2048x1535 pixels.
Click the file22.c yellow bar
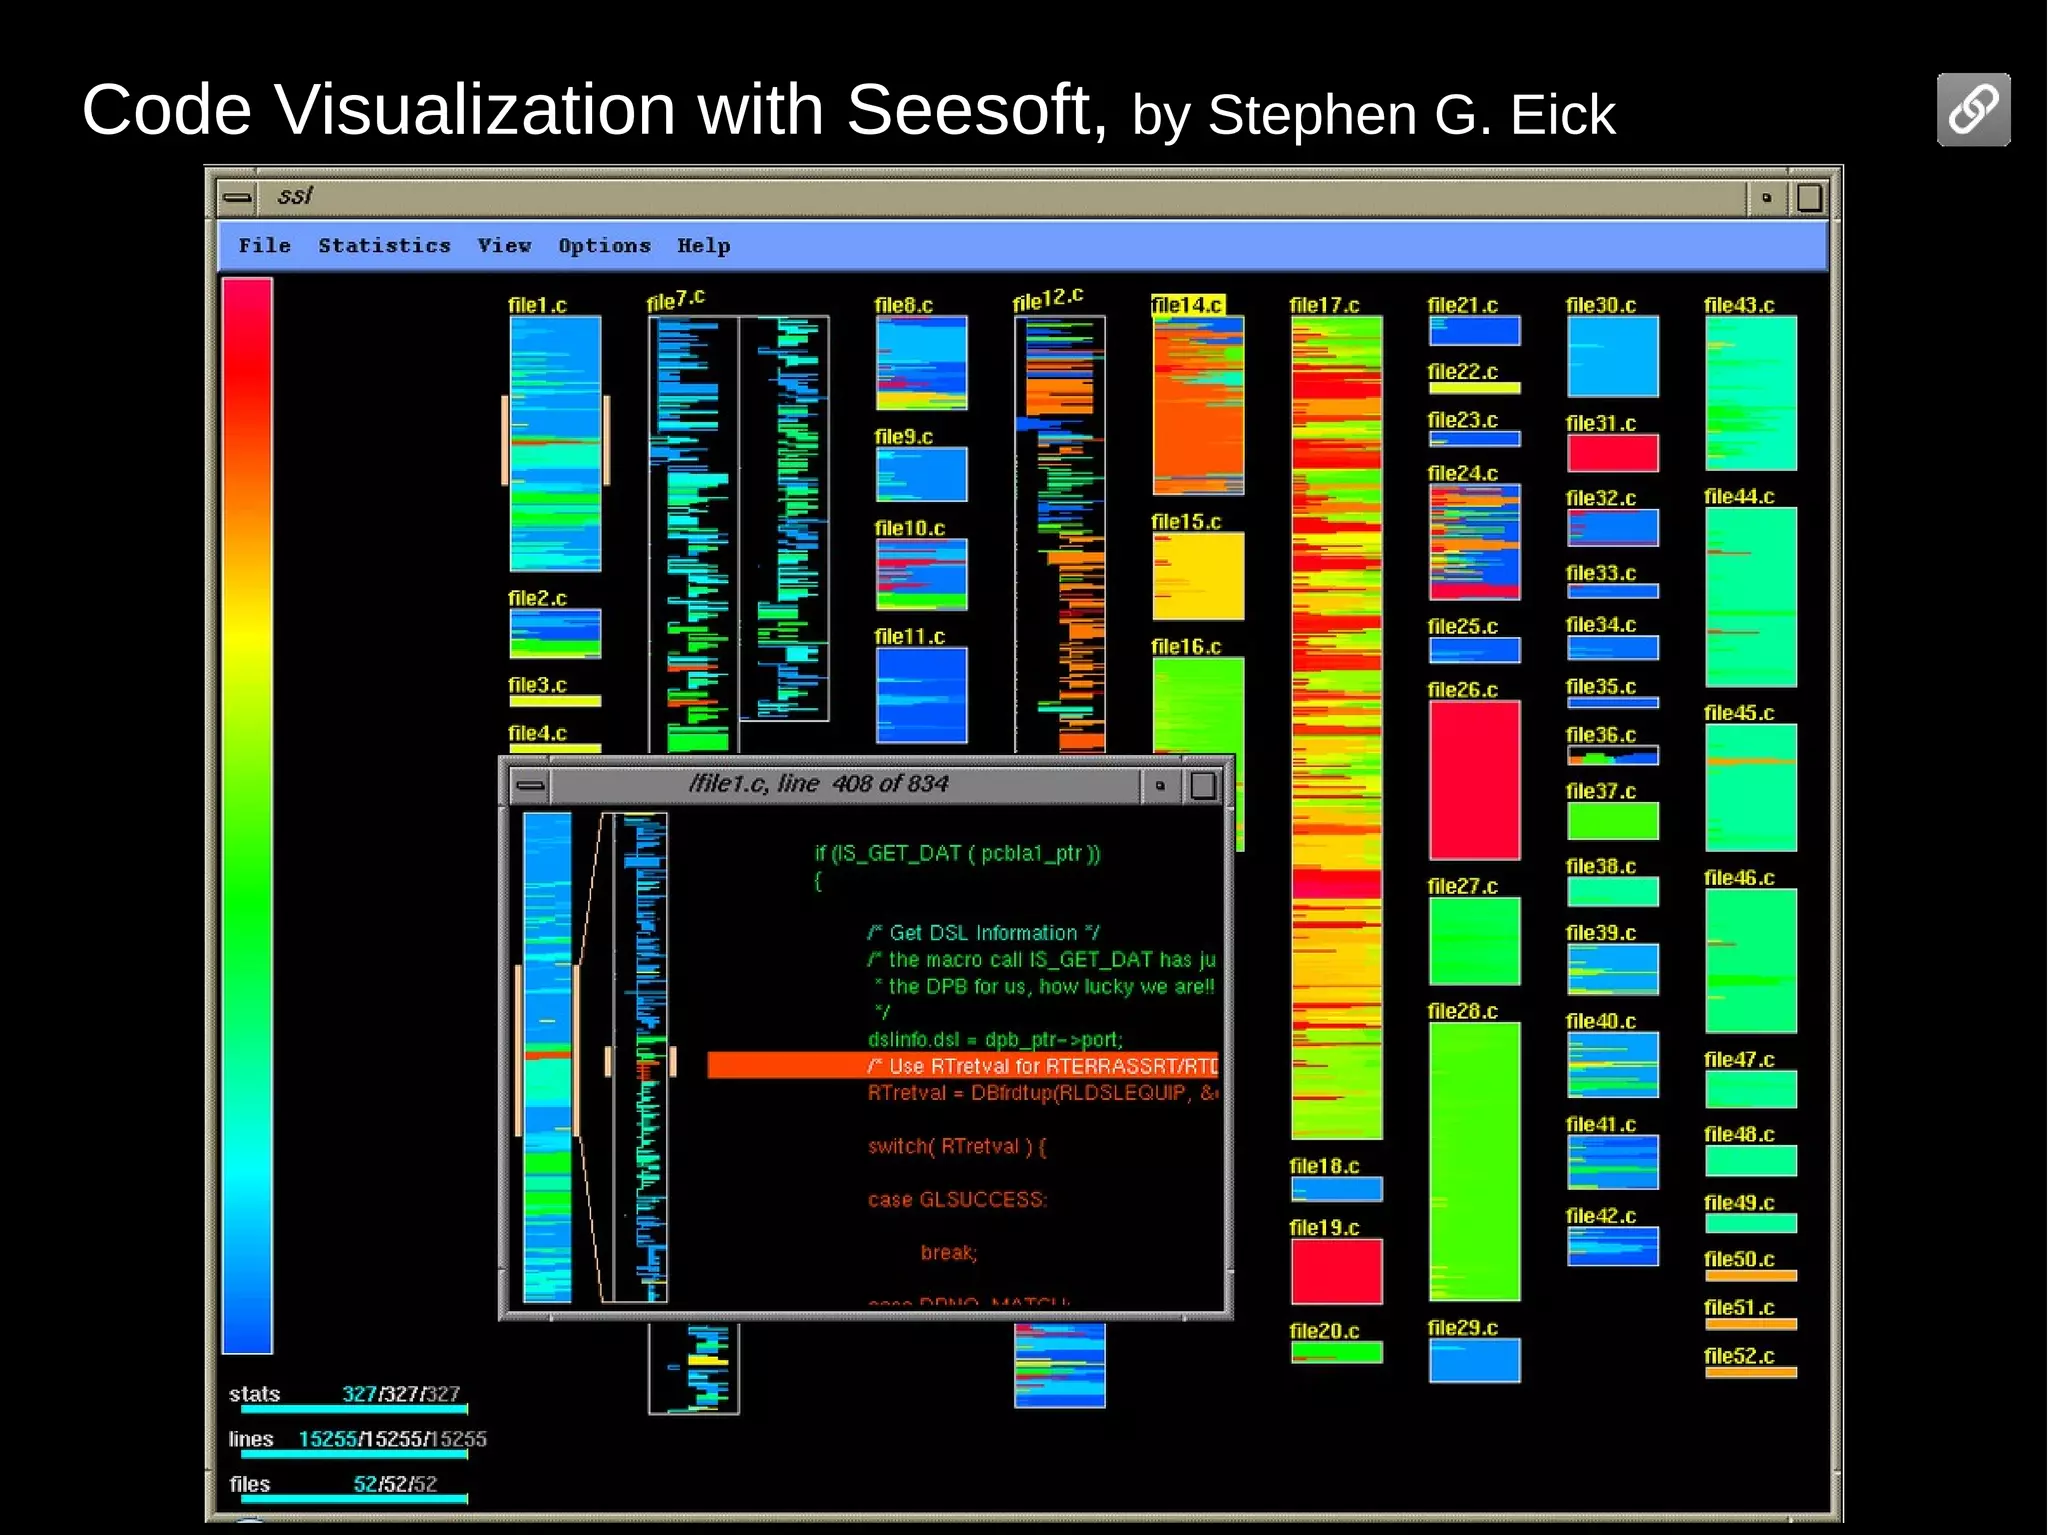pos(1474,388)
